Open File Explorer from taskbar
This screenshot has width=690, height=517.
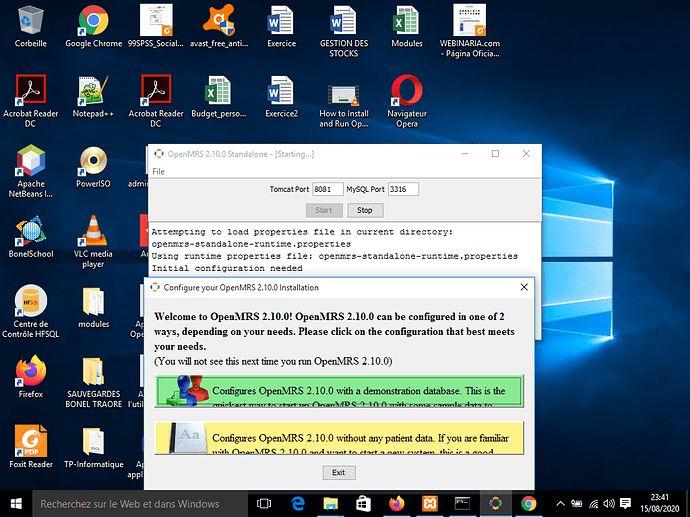(x=330, y=504)
